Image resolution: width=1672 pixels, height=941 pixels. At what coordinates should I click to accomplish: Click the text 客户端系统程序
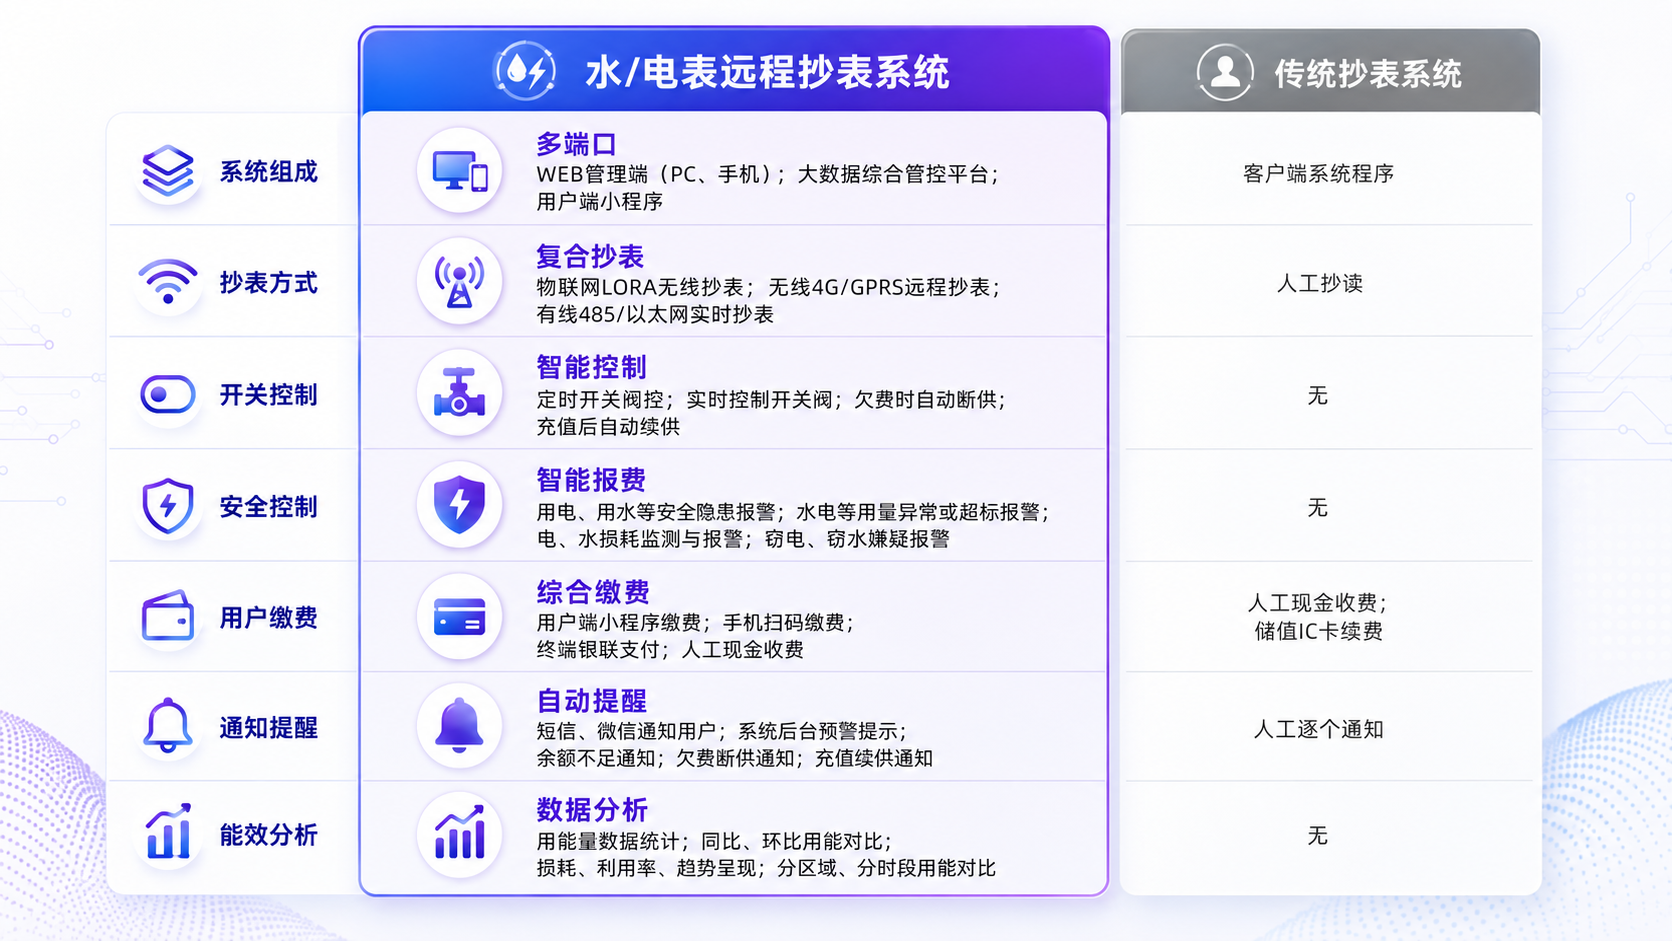click(1318, 174)
